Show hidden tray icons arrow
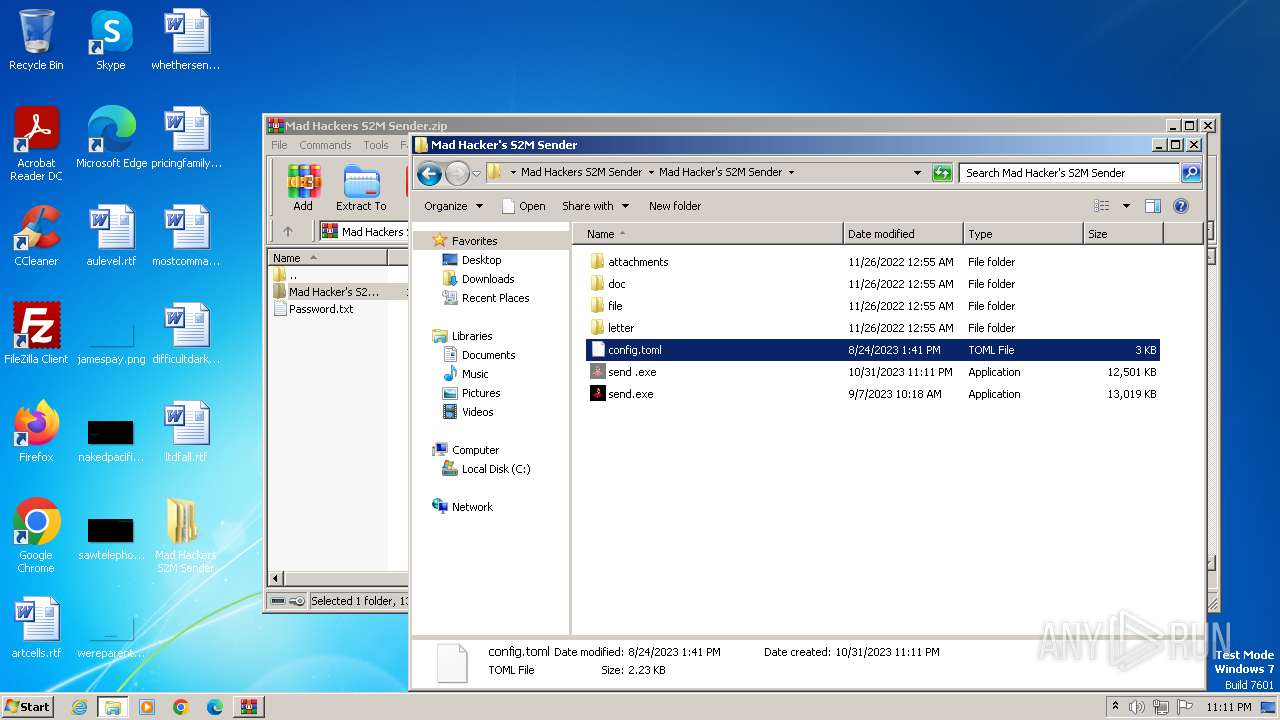Viewport: 1280px width, 720px height. pos(1115,707)
